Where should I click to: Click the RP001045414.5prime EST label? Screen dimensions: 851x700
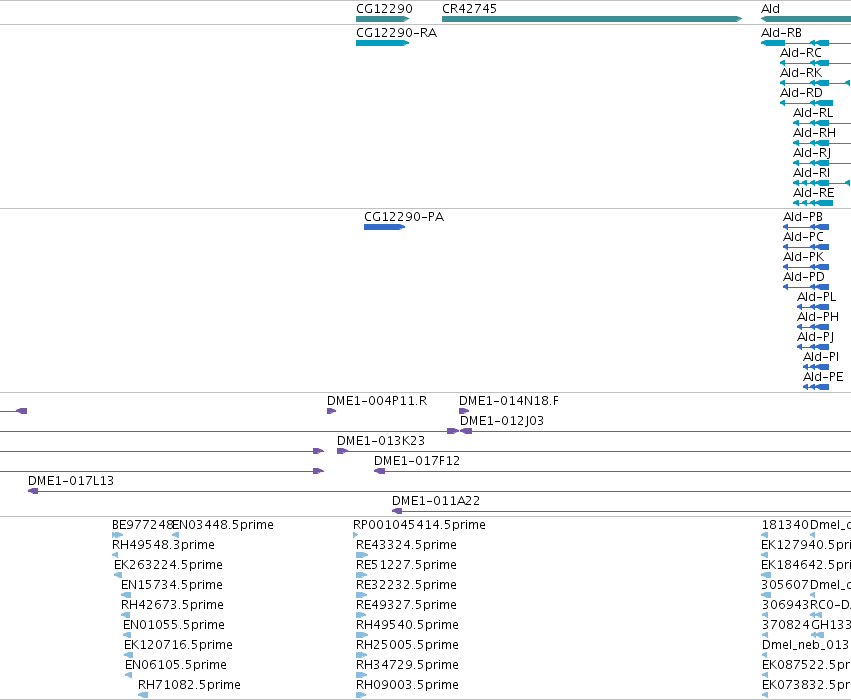click(419, 525)
